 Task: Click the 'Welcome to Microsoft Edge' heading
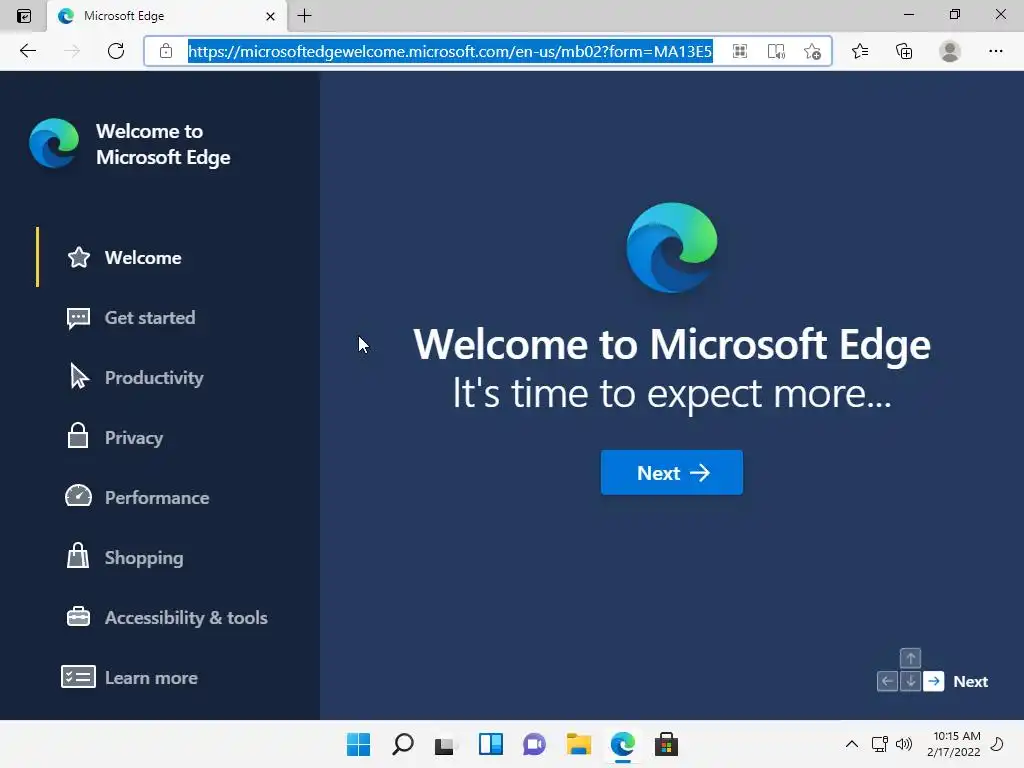point(671,345)
